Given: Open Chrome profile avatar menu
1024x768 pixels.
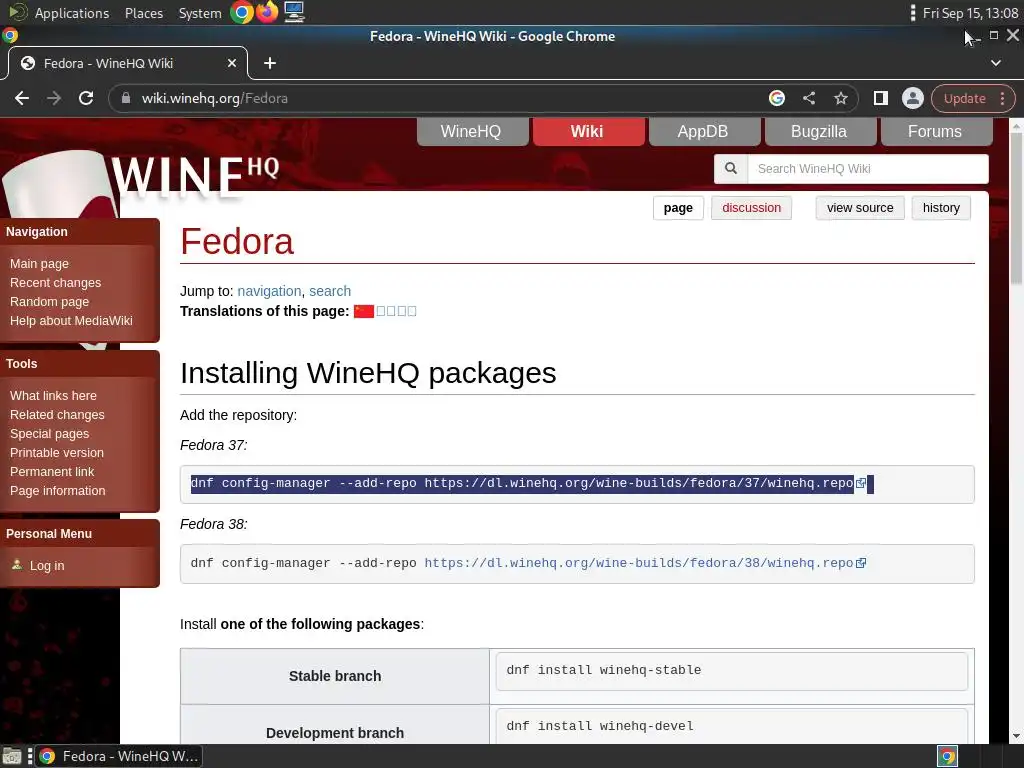Looking at the screenshot, I should click(912, 98).
